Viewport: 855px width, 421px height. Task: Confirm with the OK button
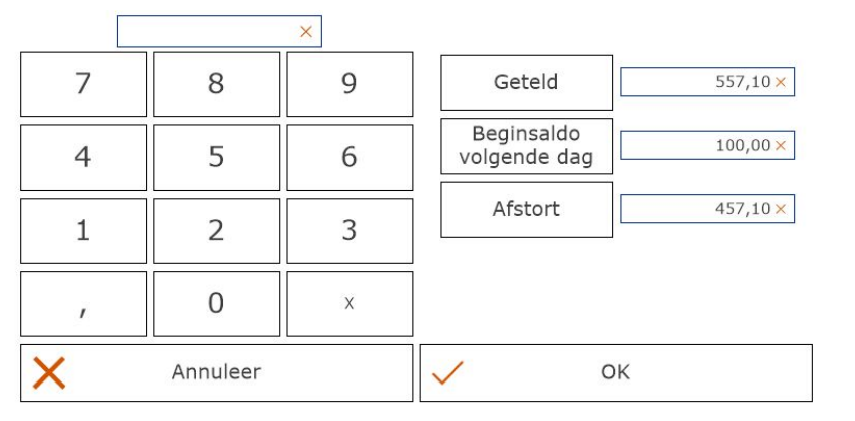(615, 373)
